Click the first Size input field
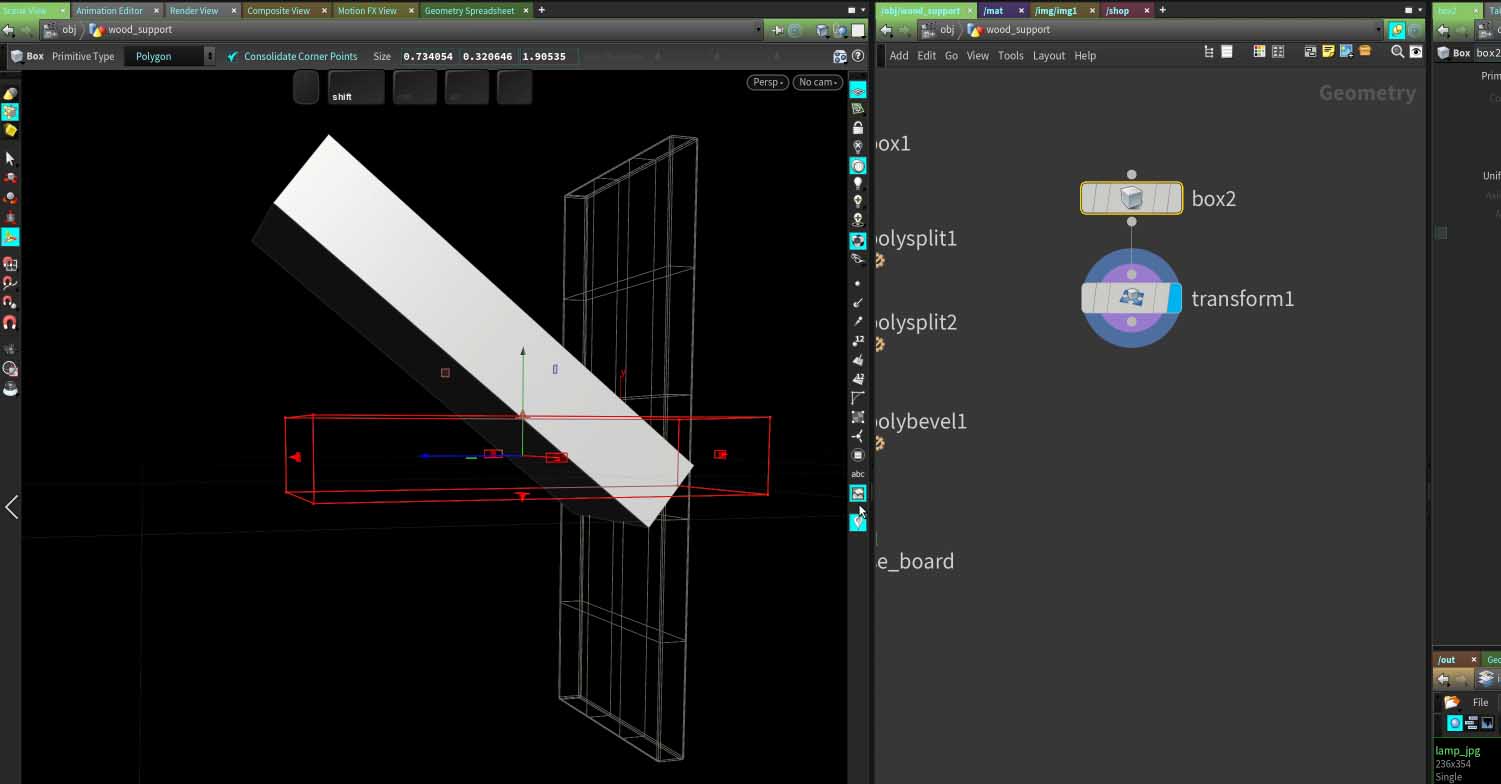The width and height of the screenshot is (1501, 784). (428, 56)
